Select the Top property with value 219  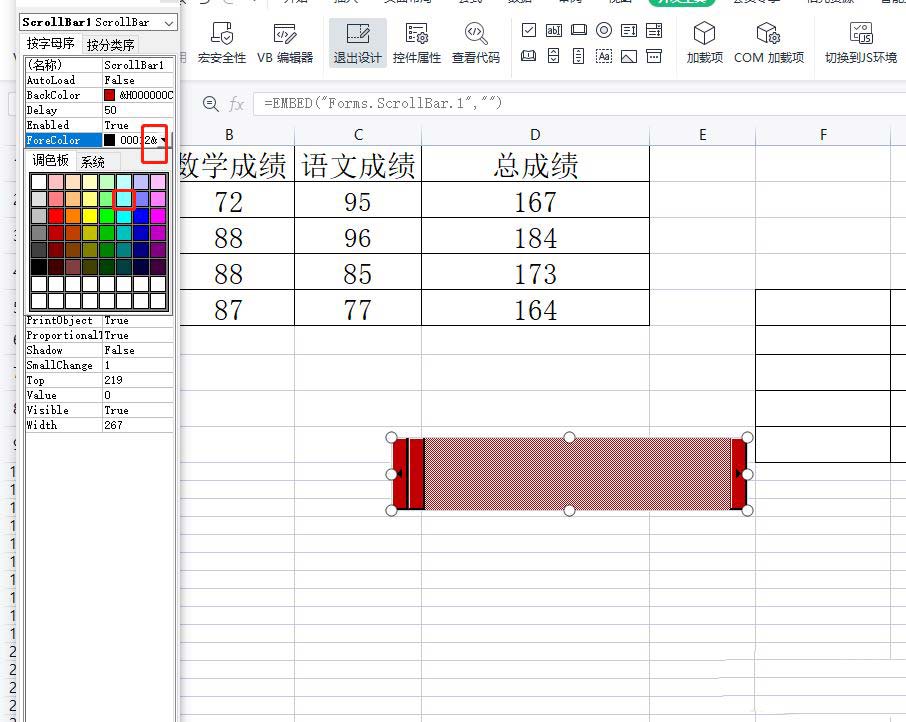coord(99,380)
